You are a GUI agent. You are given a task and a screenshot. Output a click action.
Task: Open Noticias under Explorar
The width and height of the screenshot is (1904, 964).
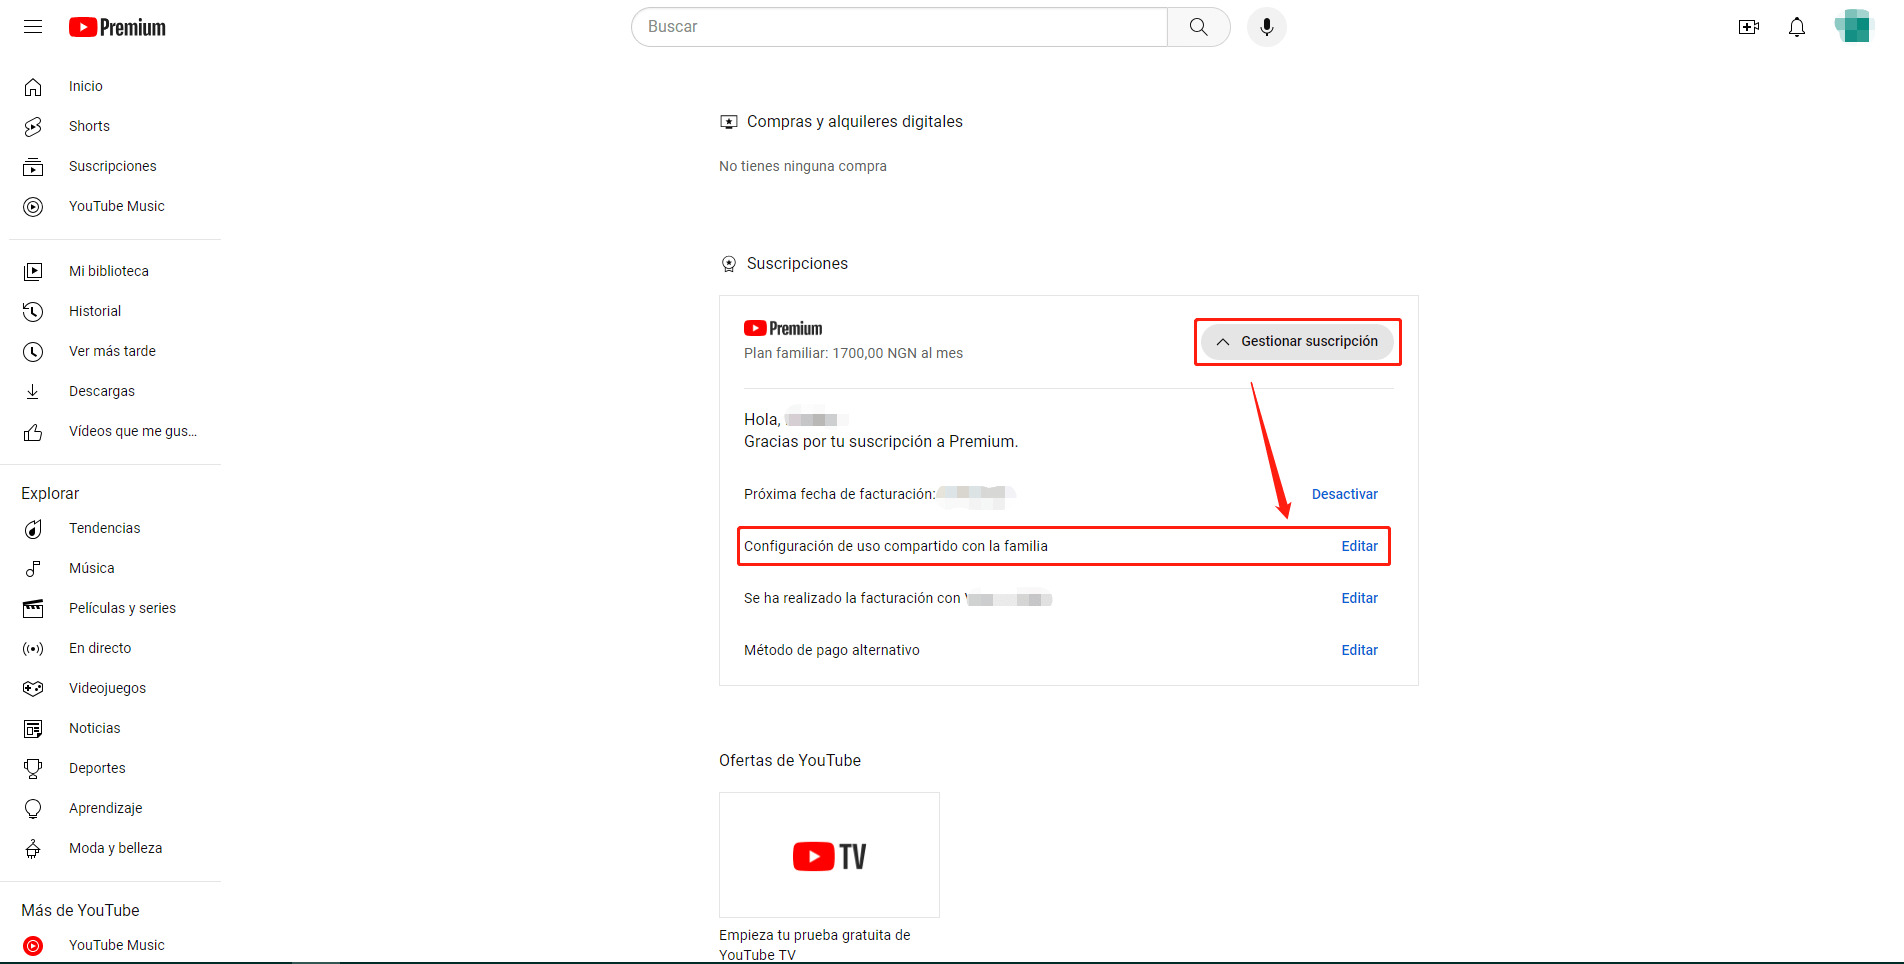[x=95, y=728]
